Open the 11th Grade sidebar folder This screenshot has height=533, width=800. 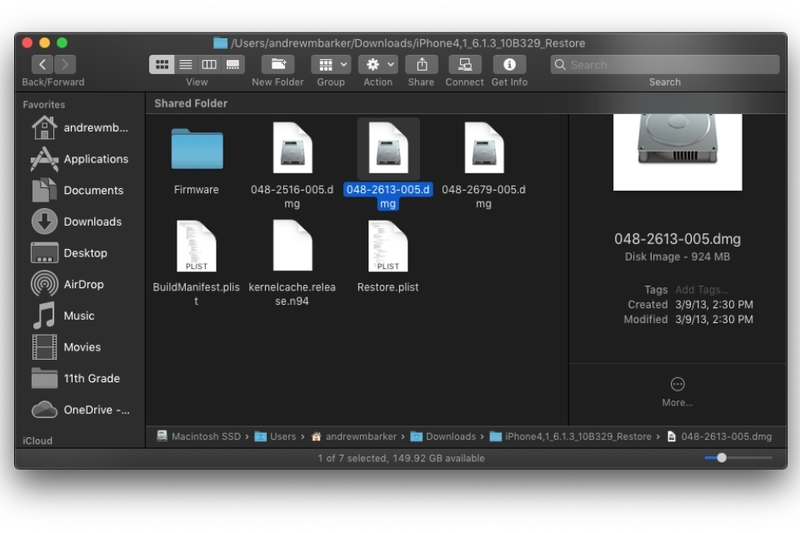[x=80, y=378]
